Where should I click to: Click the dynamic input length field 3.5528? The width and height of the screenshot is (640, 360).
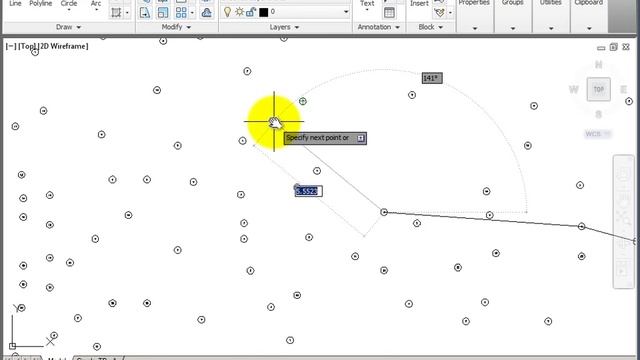tap(309, 191)
